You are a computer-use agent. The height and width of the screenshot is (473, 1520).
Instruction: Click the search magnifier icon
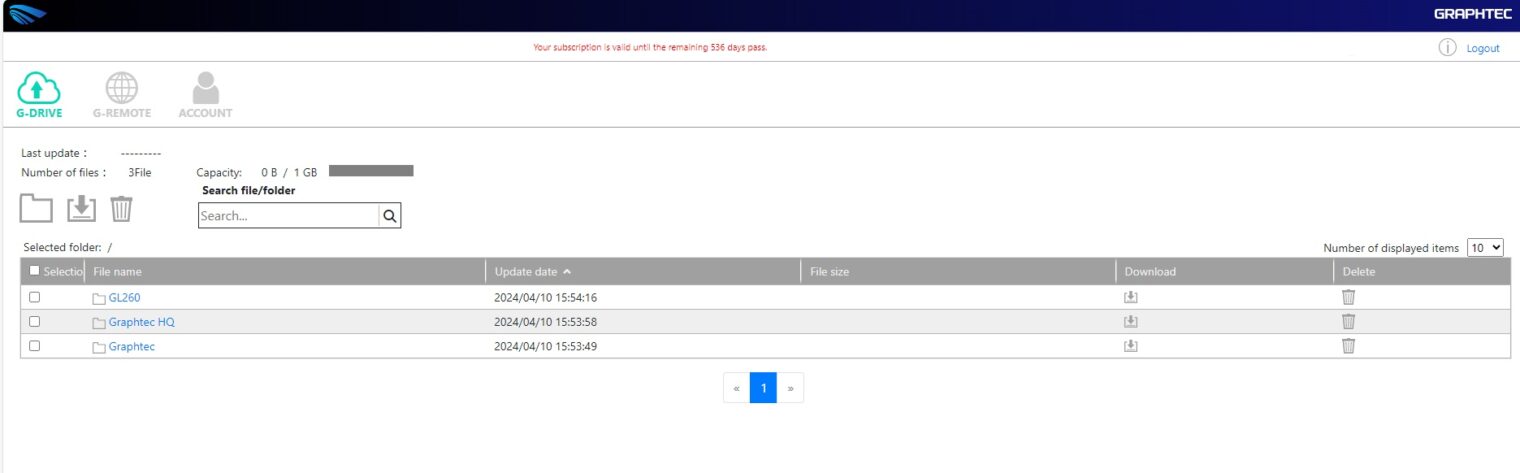pyautogui.click(x=389, y=215)
